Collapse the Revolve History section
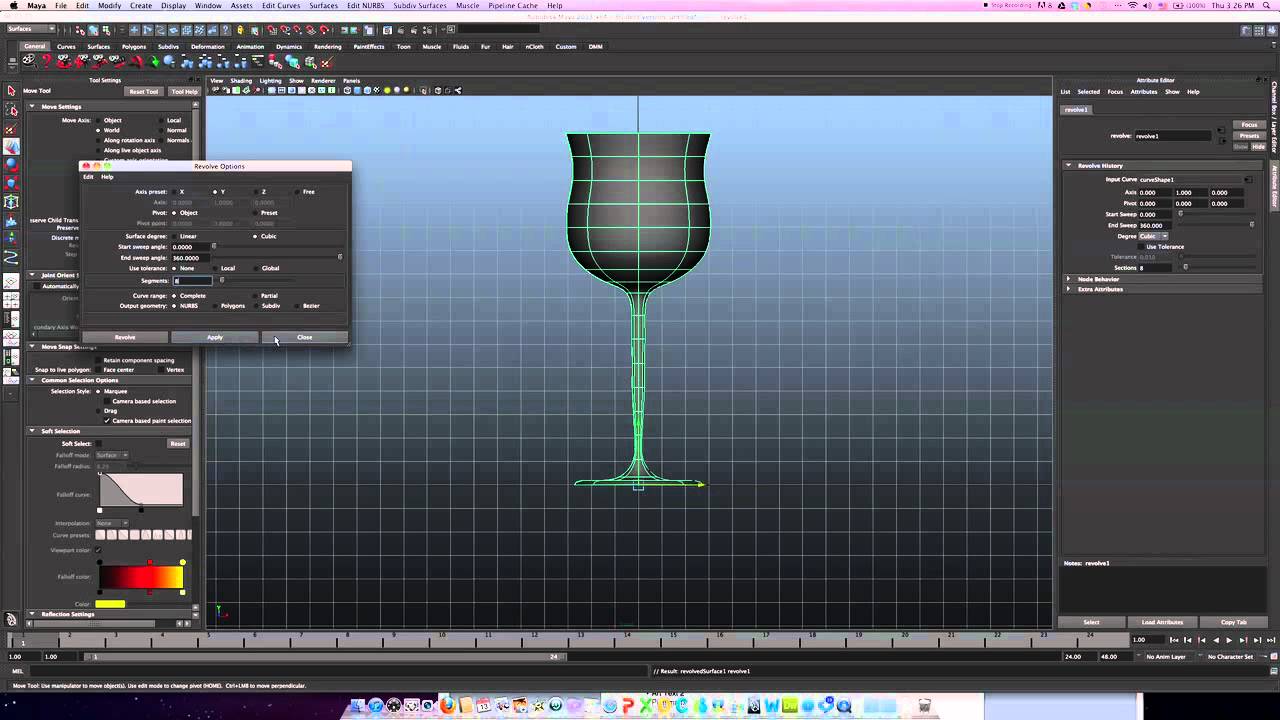The image size is (1280, 720). click(x=1068, y=165)
